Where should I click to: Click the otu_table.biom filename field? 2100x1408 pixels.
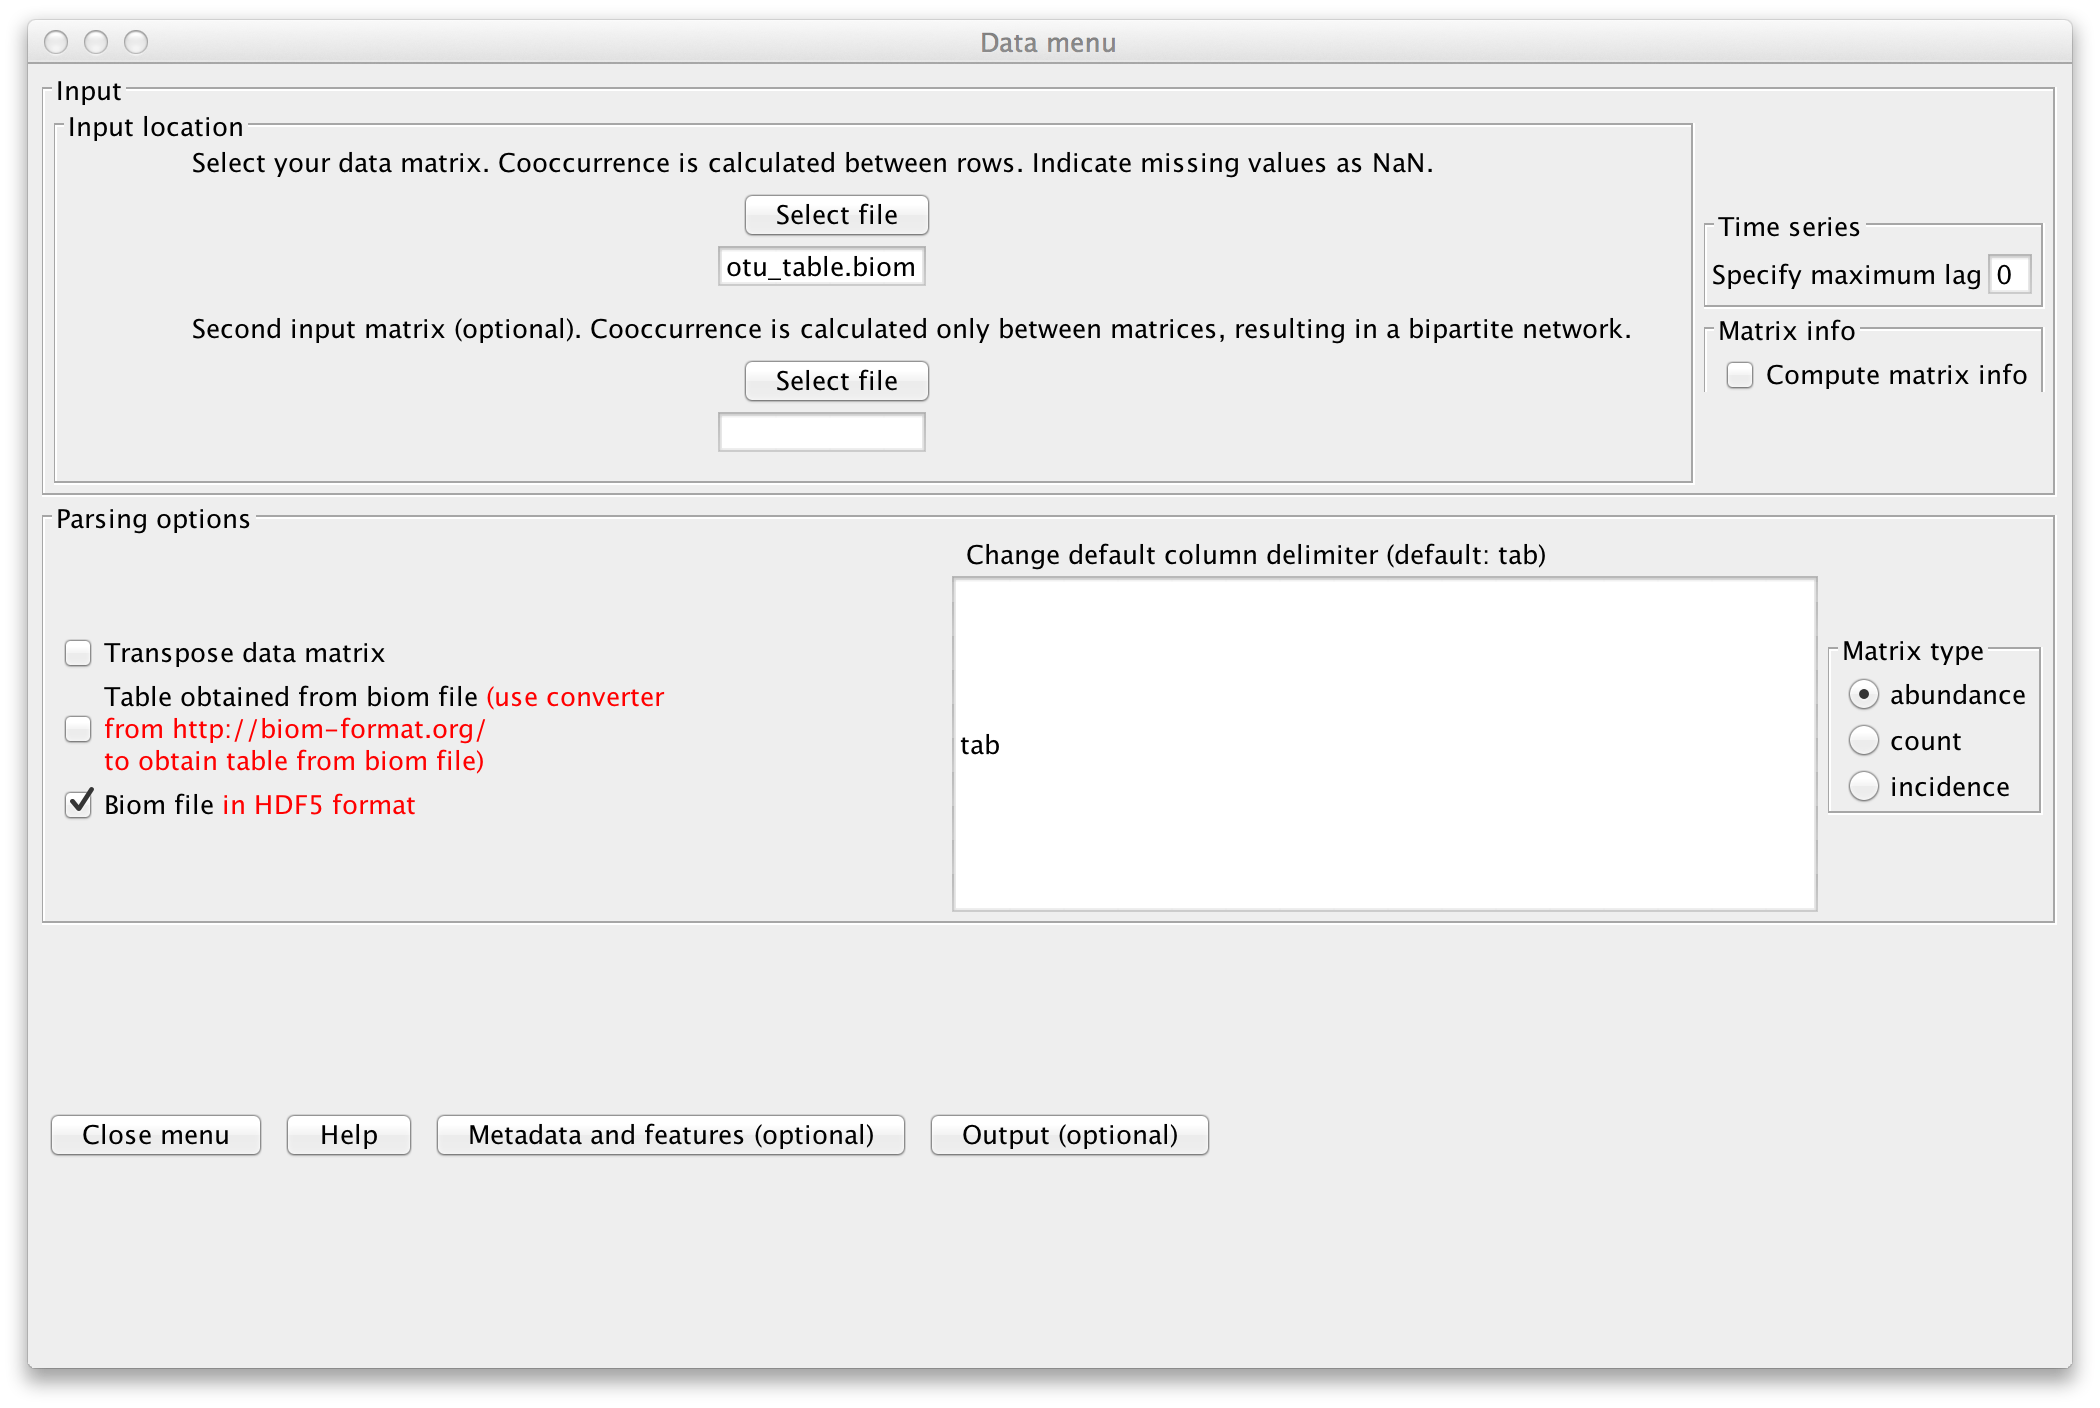[821, 267]
